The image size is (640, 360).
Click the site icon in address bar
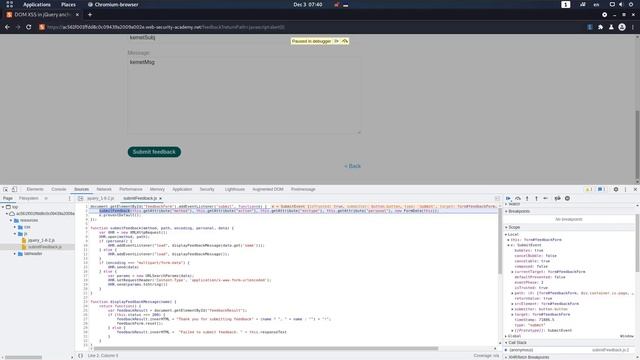(42, 27)
